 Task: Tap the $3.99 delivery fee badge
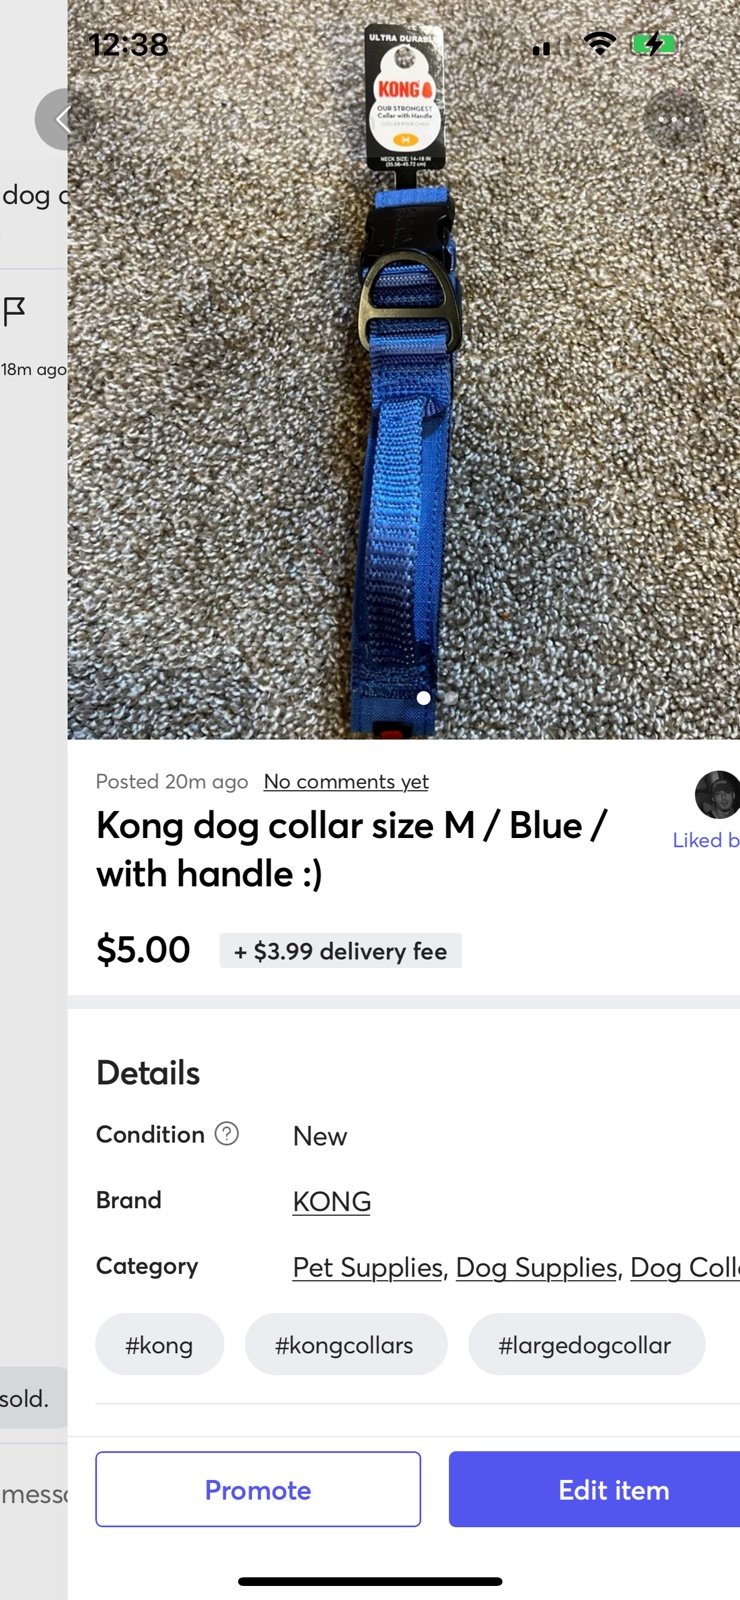click(x=340, y=951)
